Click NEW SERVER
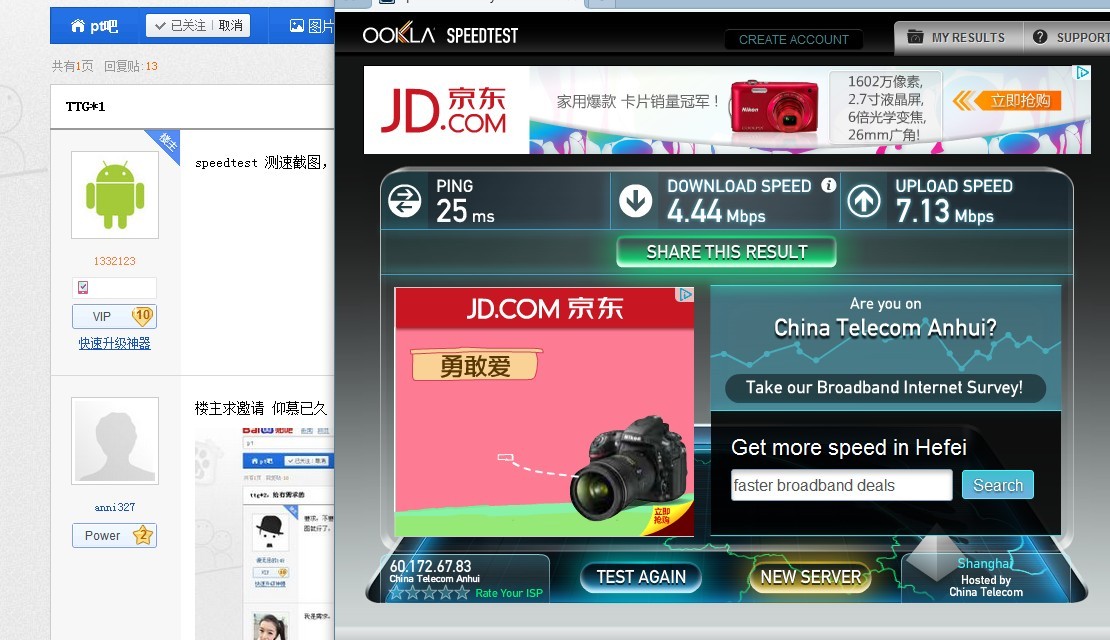The width and height of the screenshot is (1110, 640). tap(811, 577)
